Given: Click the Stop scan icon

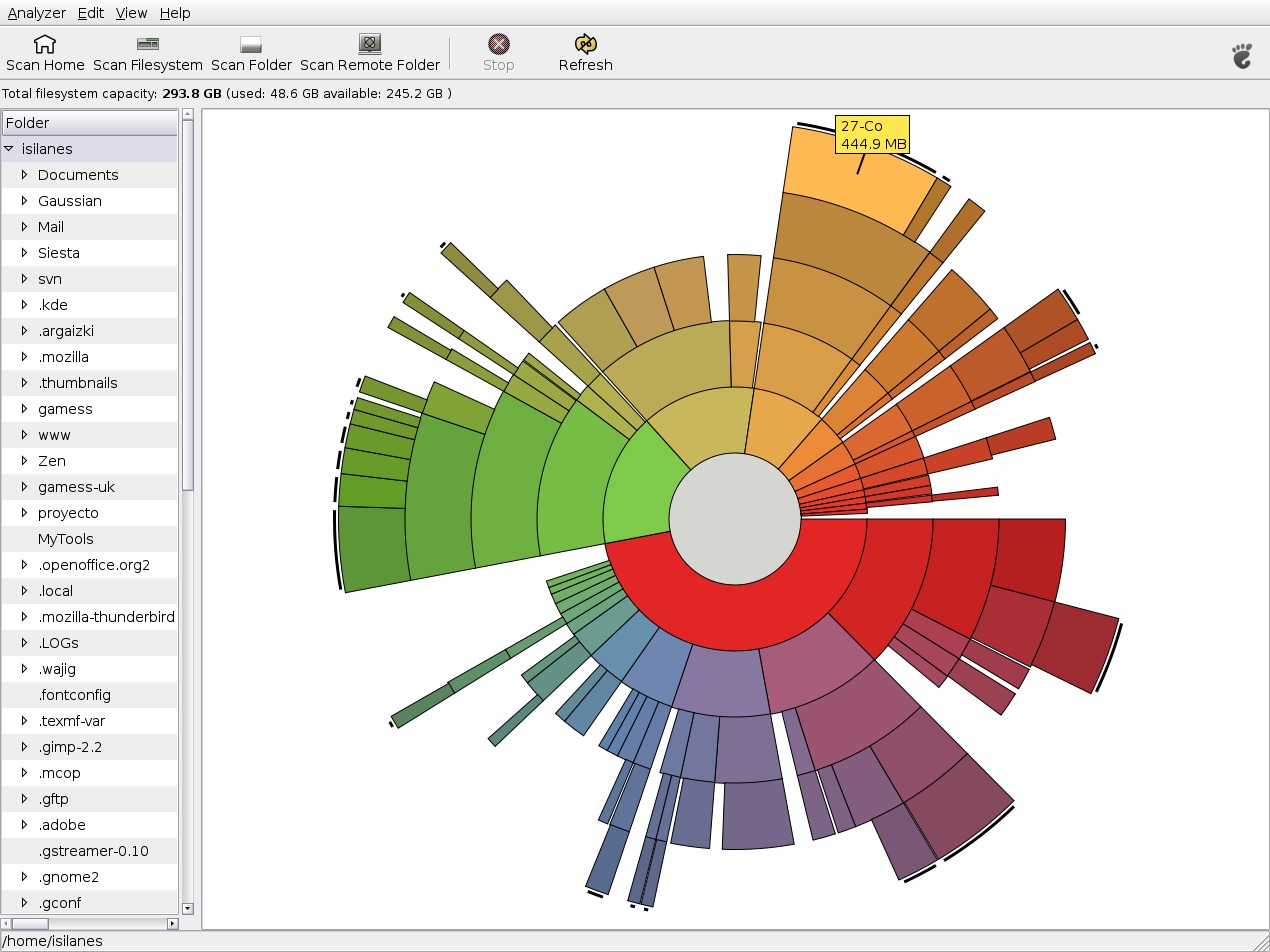Looking at the screenshot, I should [498, 44].
